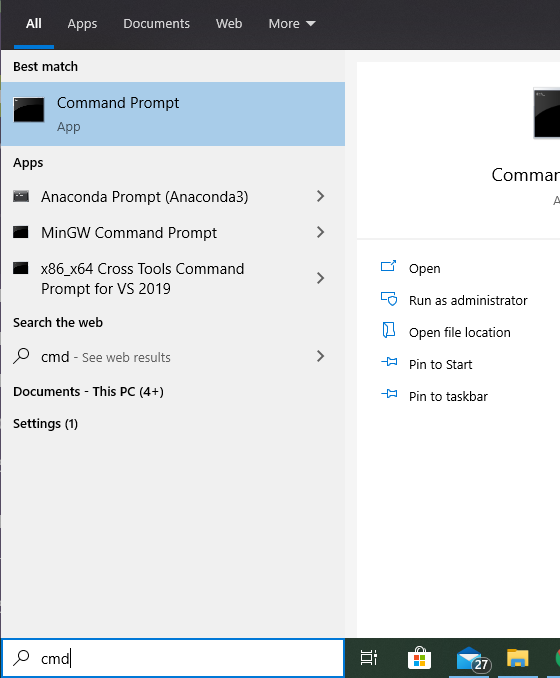Expand the MinGW Command Prompt chevron
This screenshot has height=678, width=560.
click(320, 232)
